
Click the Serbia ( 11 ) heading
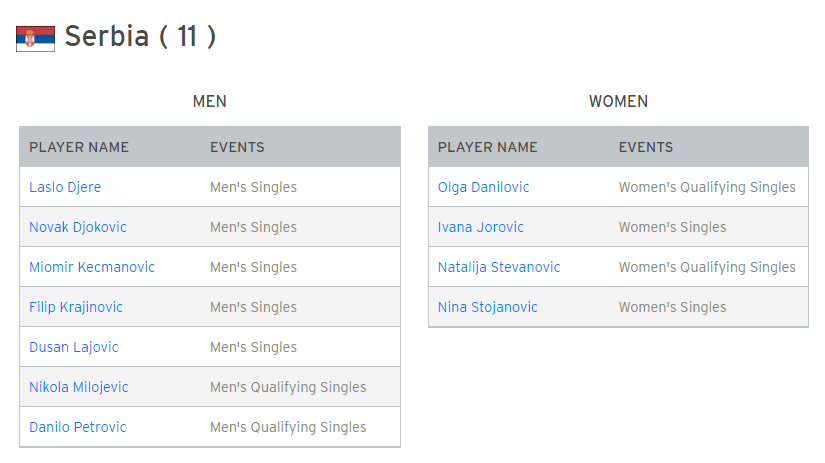[140, 36]
